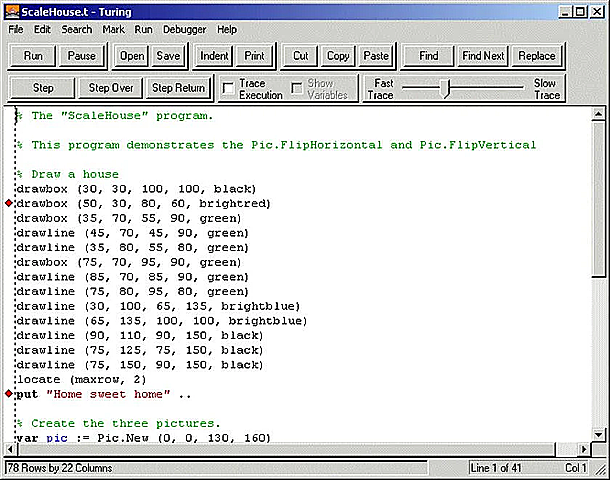Click the Save button

coord(168,56)
